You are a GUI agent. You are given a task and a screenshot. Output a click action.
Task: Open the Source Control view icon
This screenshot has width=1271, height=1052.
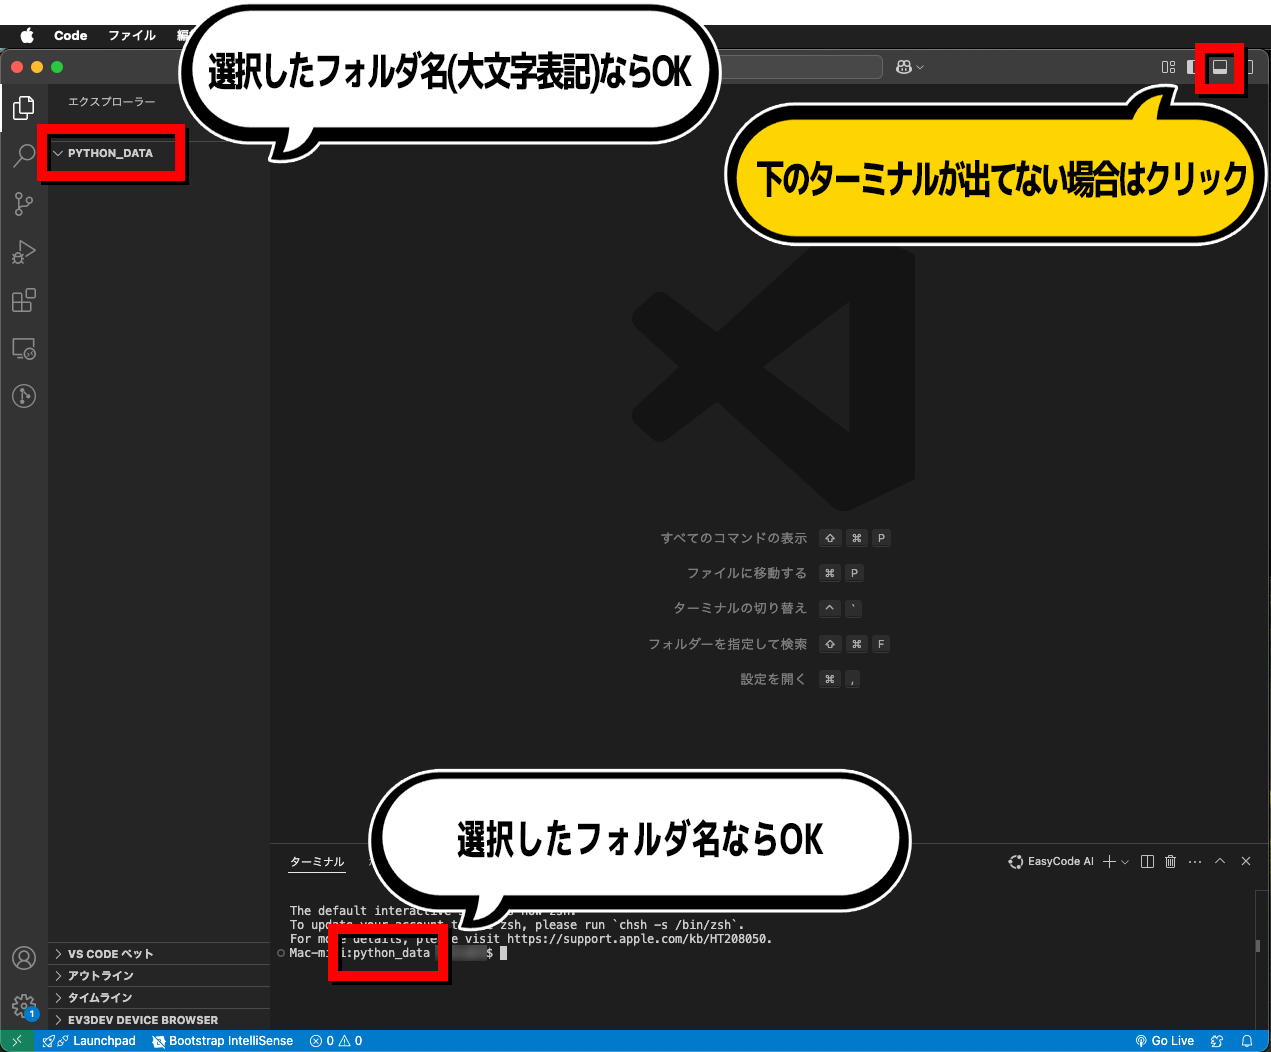[24, 204]
